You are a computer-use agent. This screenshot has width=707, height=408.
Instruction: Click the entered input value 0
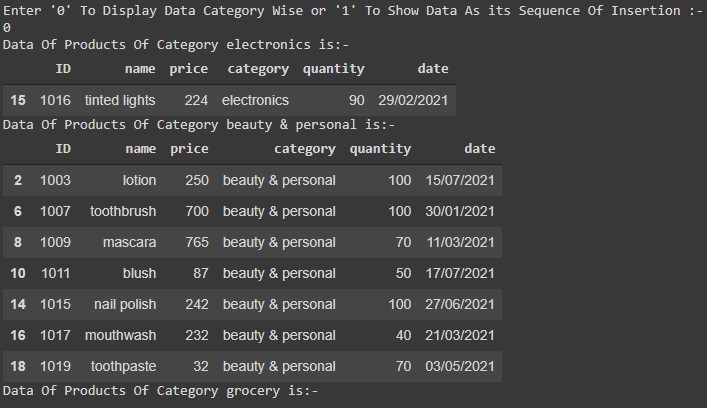7,28
